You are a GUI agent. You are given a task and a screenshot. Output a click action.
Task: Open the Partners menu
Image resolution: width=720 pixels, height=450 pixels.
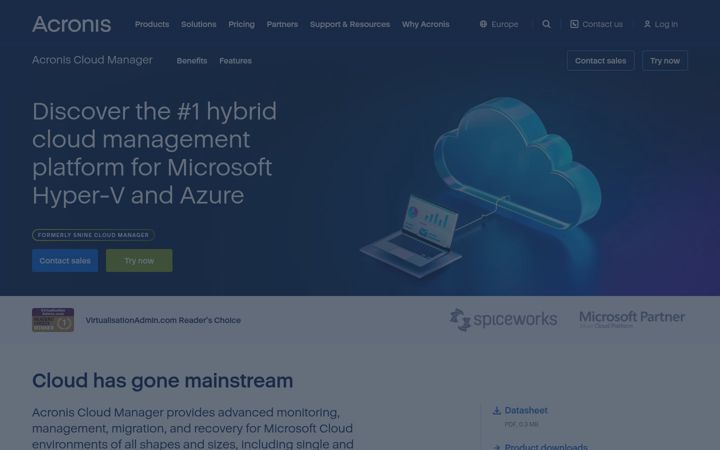point(282,24)
